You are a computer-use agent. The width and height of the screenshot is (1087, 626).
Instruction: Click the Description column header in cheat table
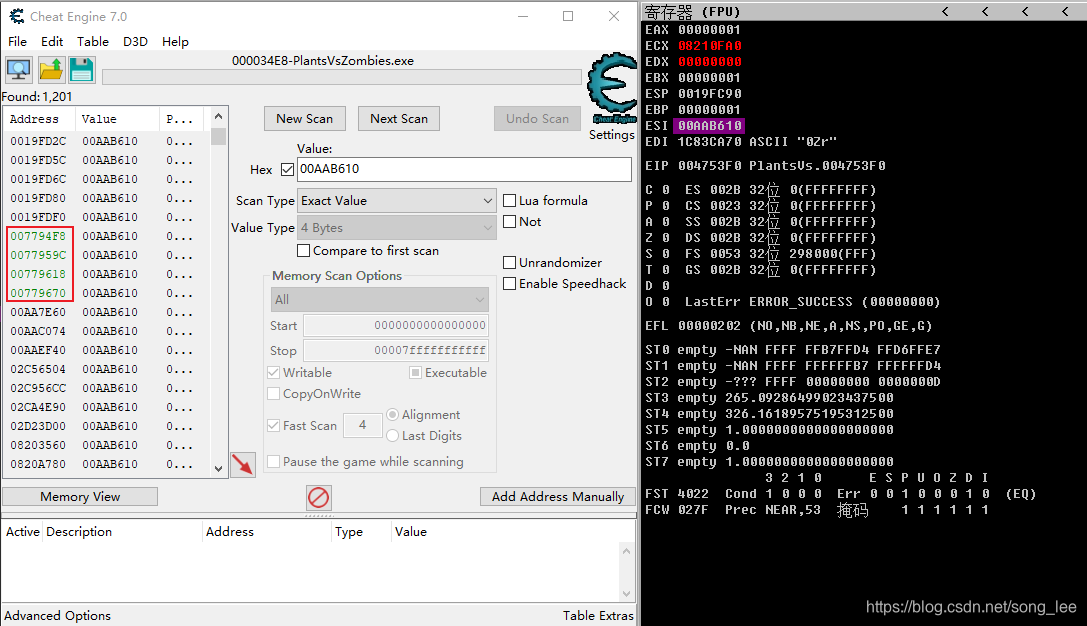[79, 532]
